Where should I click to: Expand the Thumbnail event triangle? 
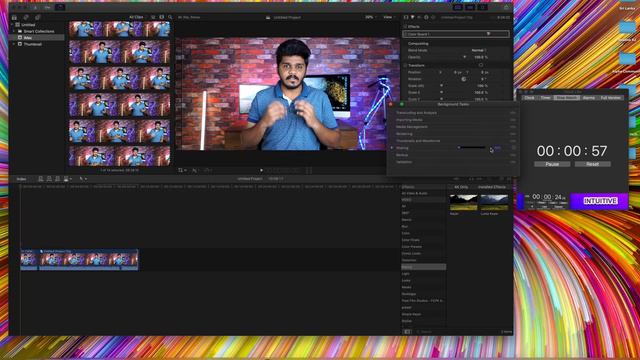pos(14,44)
